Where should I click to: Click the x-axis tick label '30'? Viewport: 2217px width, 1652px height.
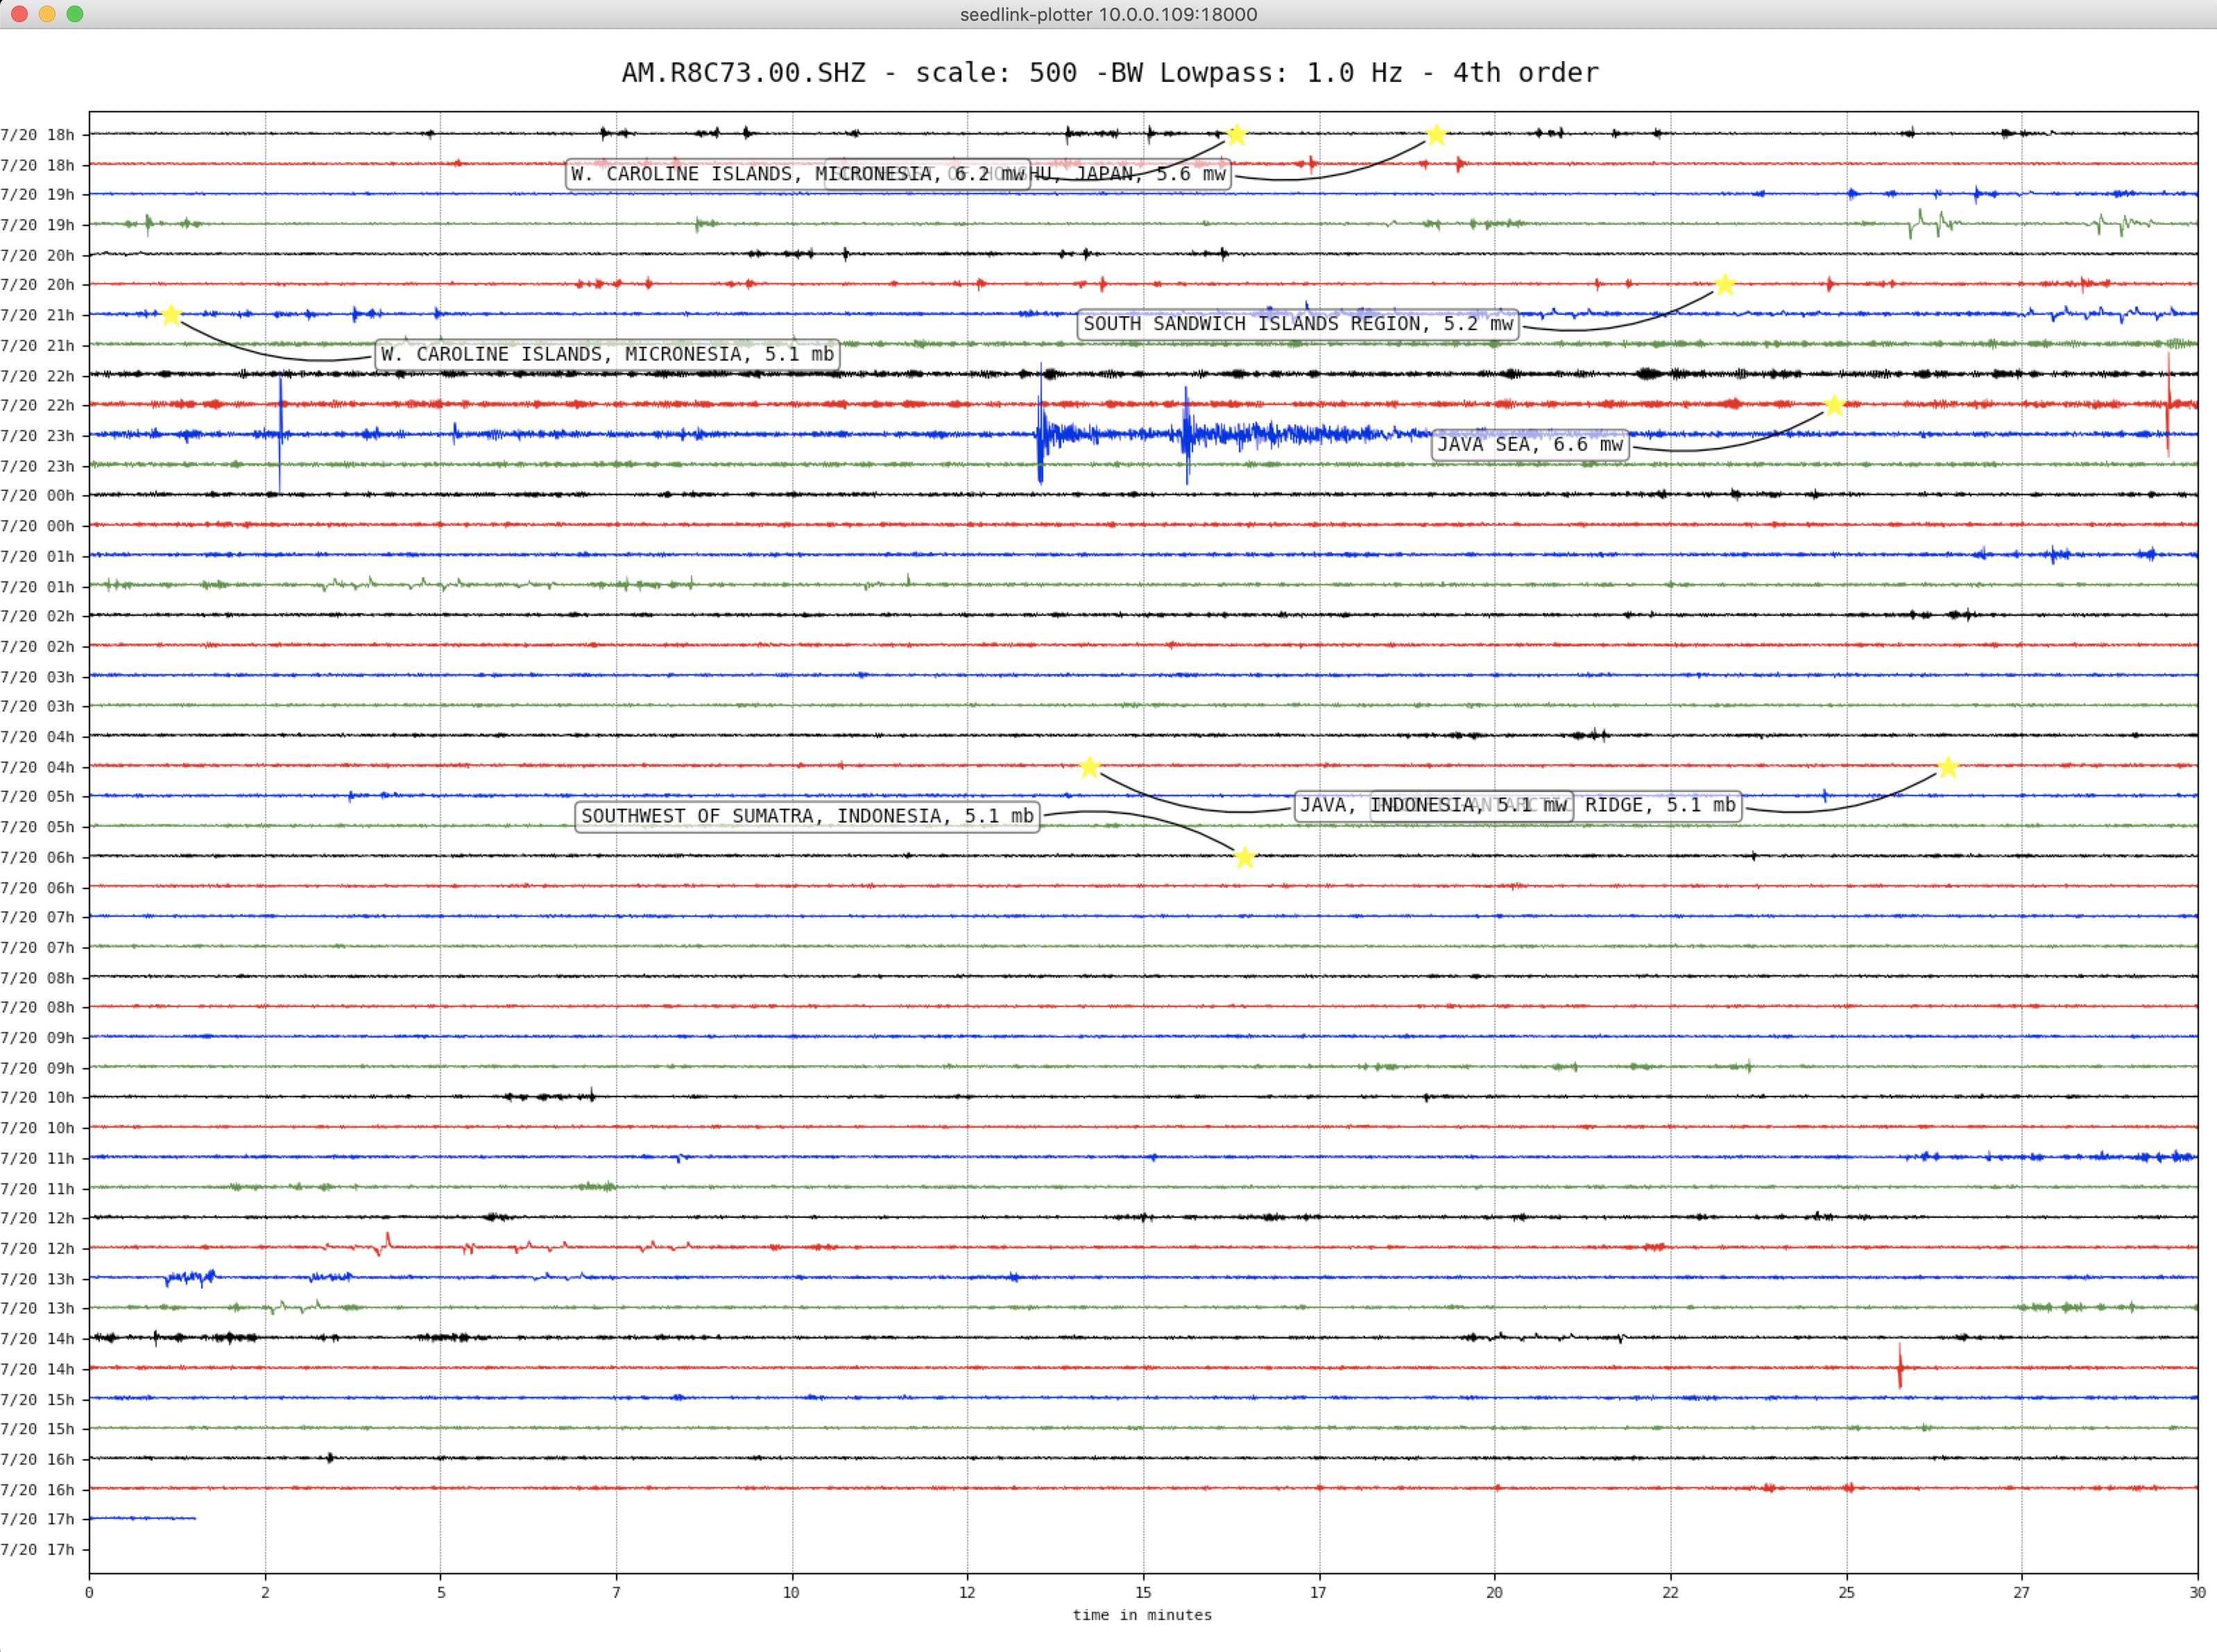2197,1592
